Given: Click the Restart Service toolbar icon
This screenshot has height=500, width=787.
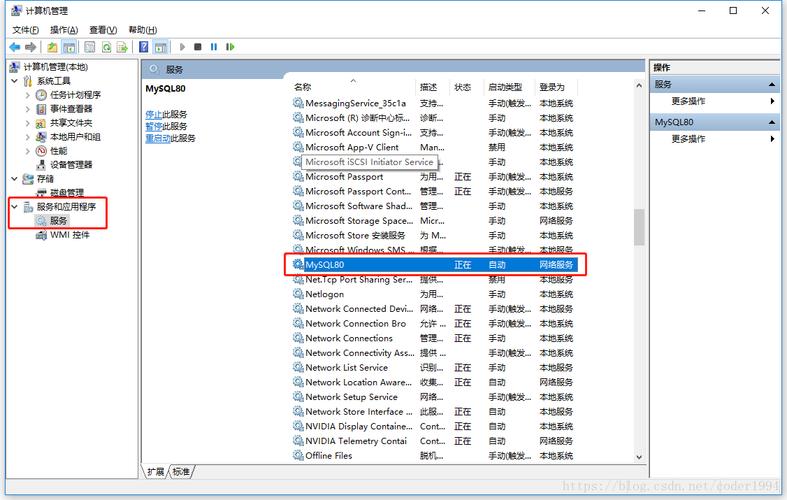Looking at the screenshot, I should [x=230, y=47].
